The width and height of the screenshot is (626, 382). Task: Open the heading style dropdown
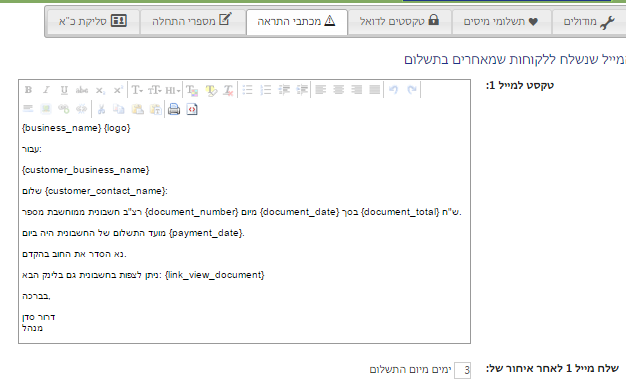click(172, 90)
